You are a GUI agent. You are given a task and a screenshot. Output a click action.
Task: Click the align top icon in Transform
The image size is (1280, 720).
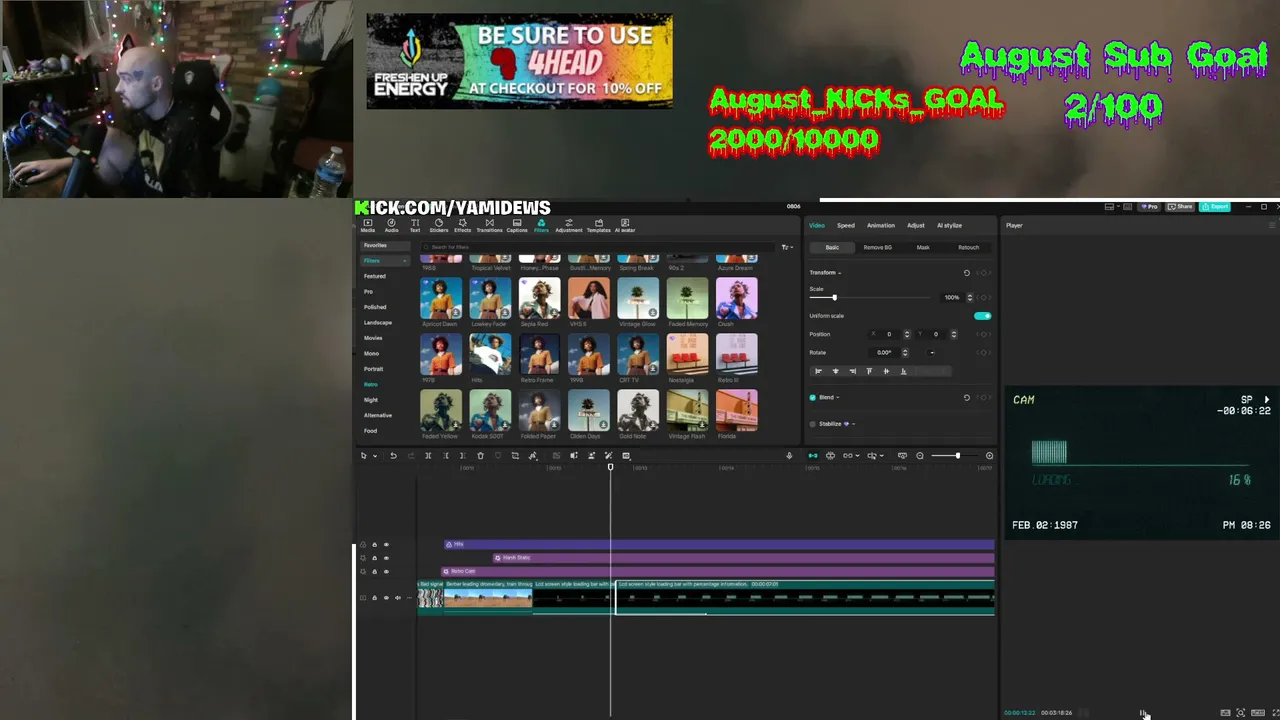(x=869, y=371)
